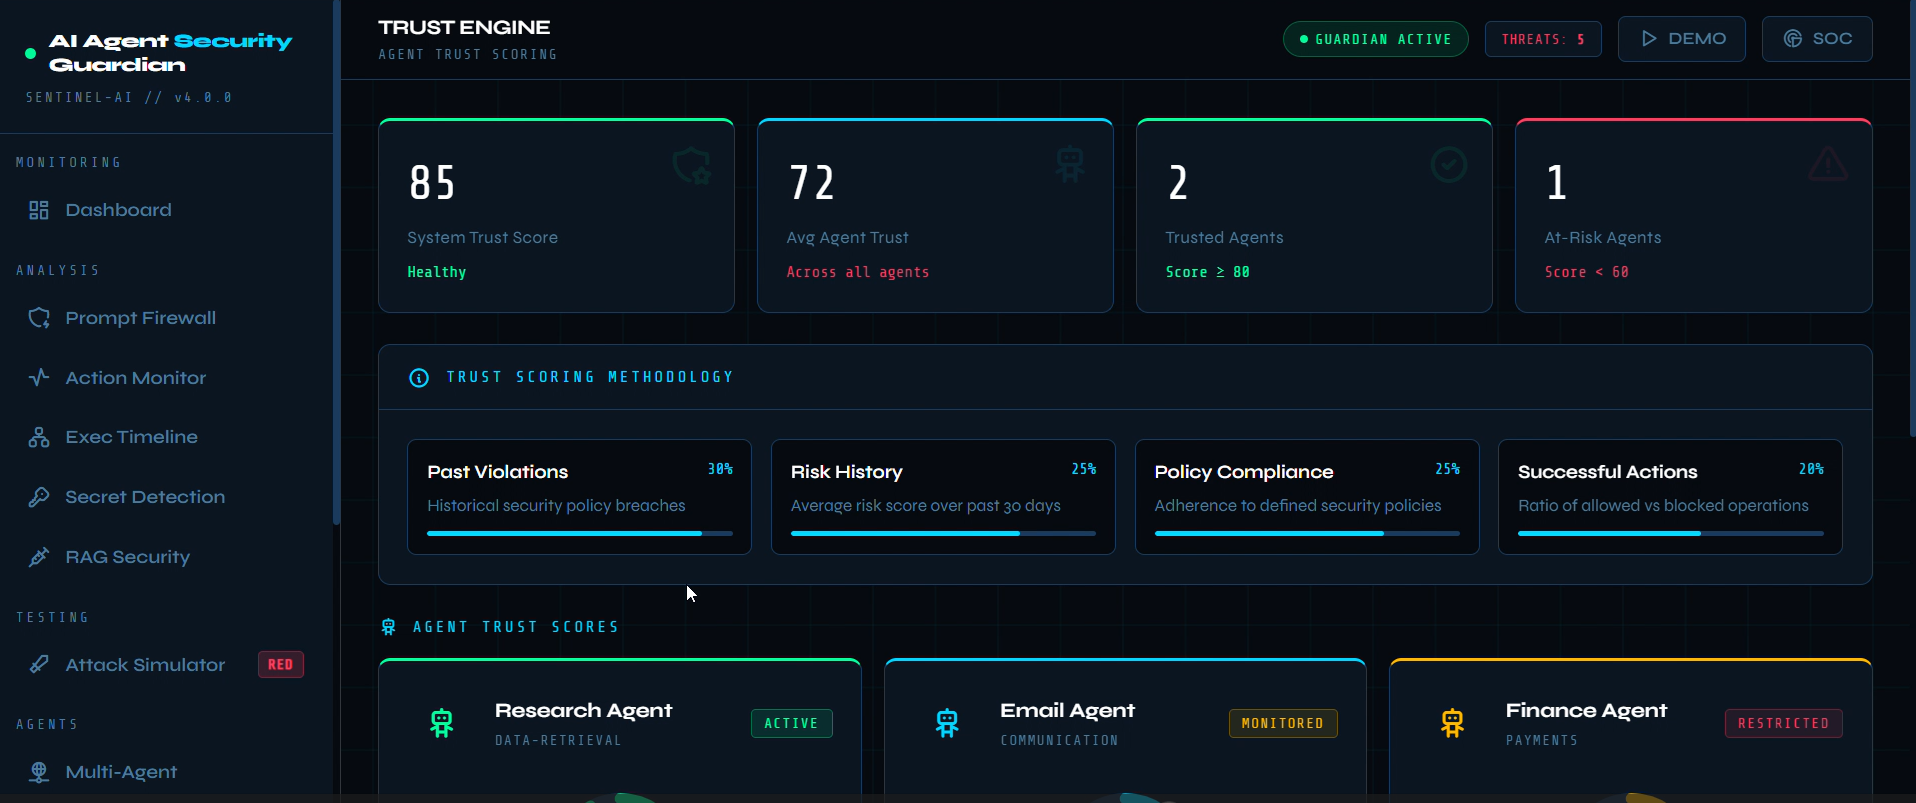
Task: Click the 'Healthy' status text
Action: pos(437,272)
